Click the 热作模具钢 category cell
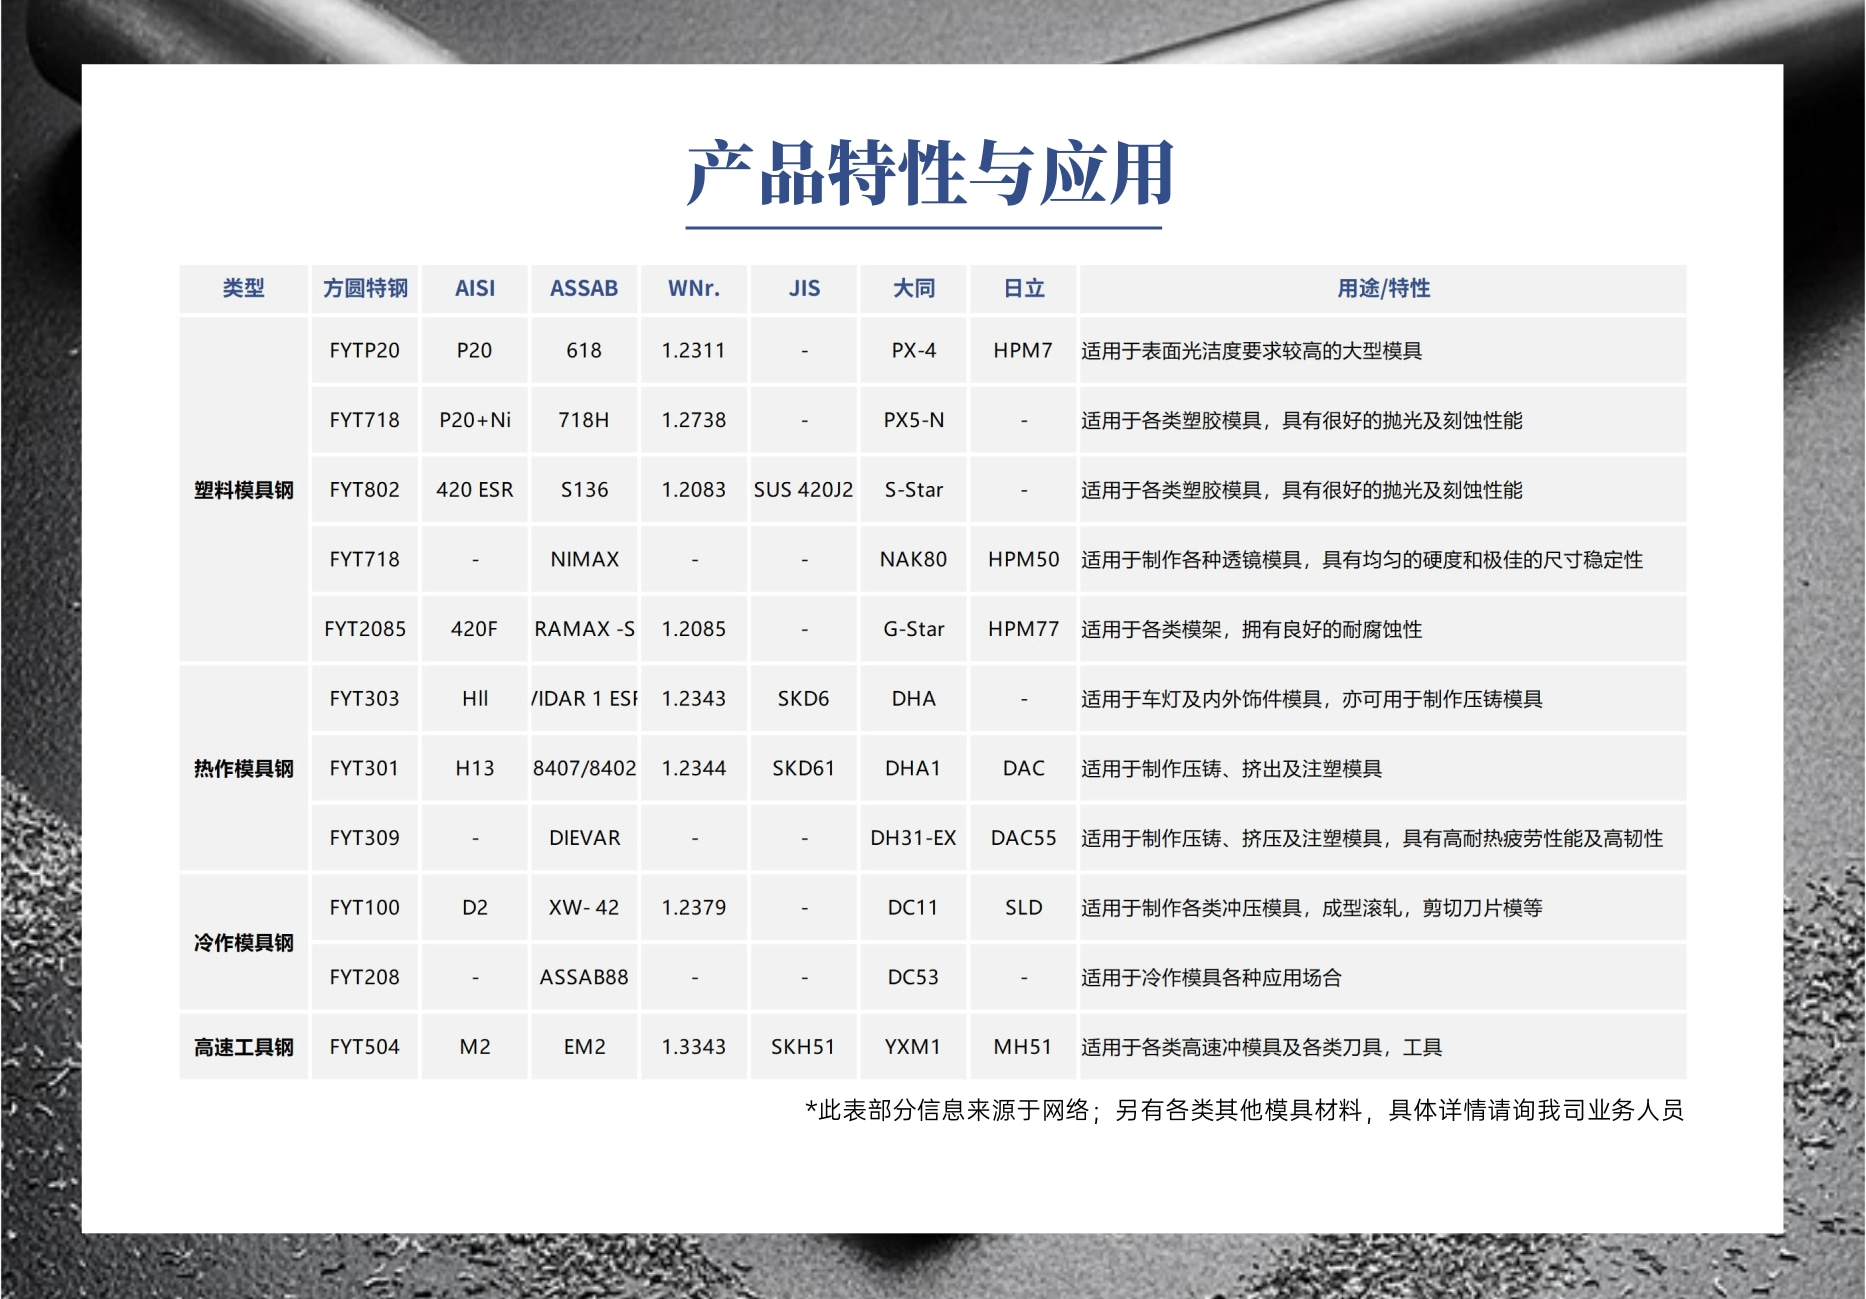The width and height of the screenshot is (1866, 1299). [x=244, y=769]
